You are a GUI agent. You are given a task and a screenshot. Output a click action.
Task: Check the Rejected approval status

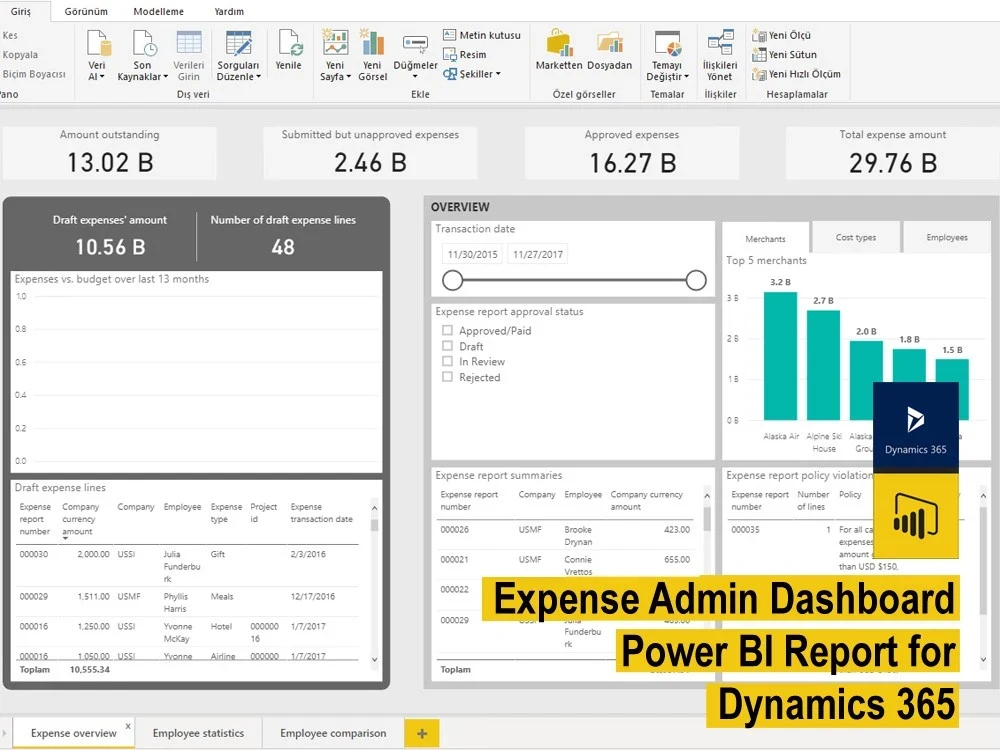click(x=445, y=377)
